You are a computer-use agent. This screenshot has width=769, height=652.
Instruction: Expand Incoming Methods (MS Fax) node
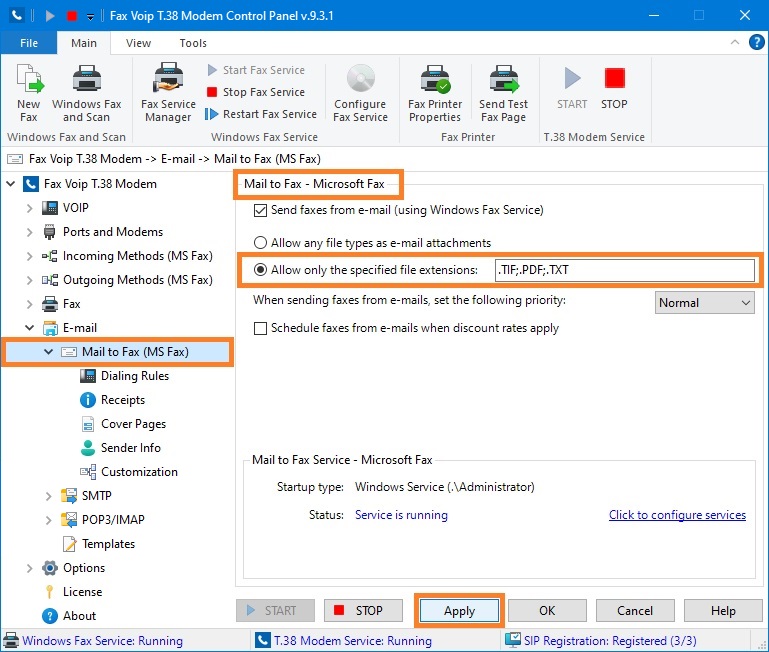tap(29, 256)
